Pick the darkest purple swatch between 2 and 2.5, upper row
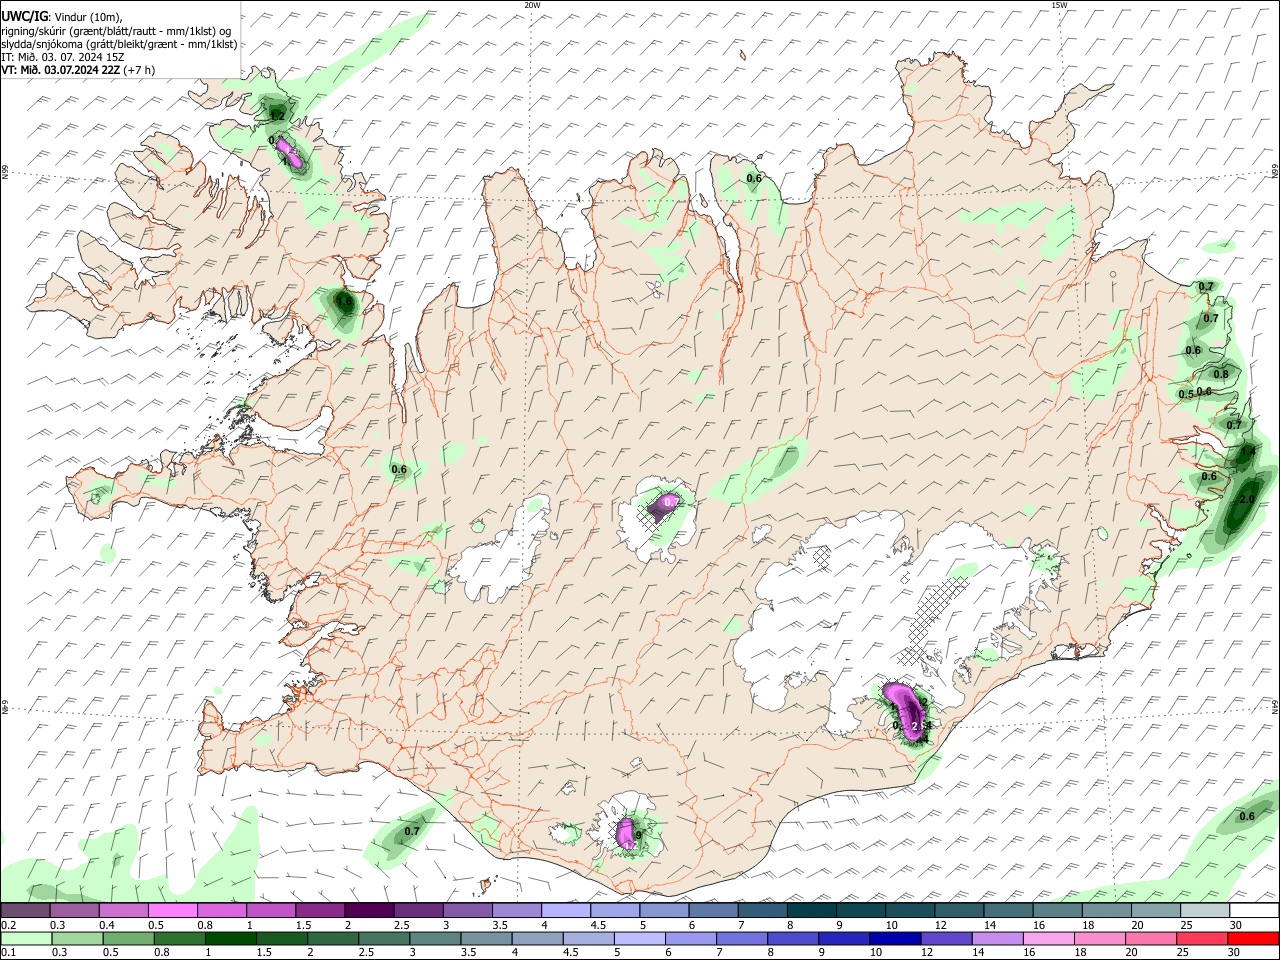 [x=369, y=910]
